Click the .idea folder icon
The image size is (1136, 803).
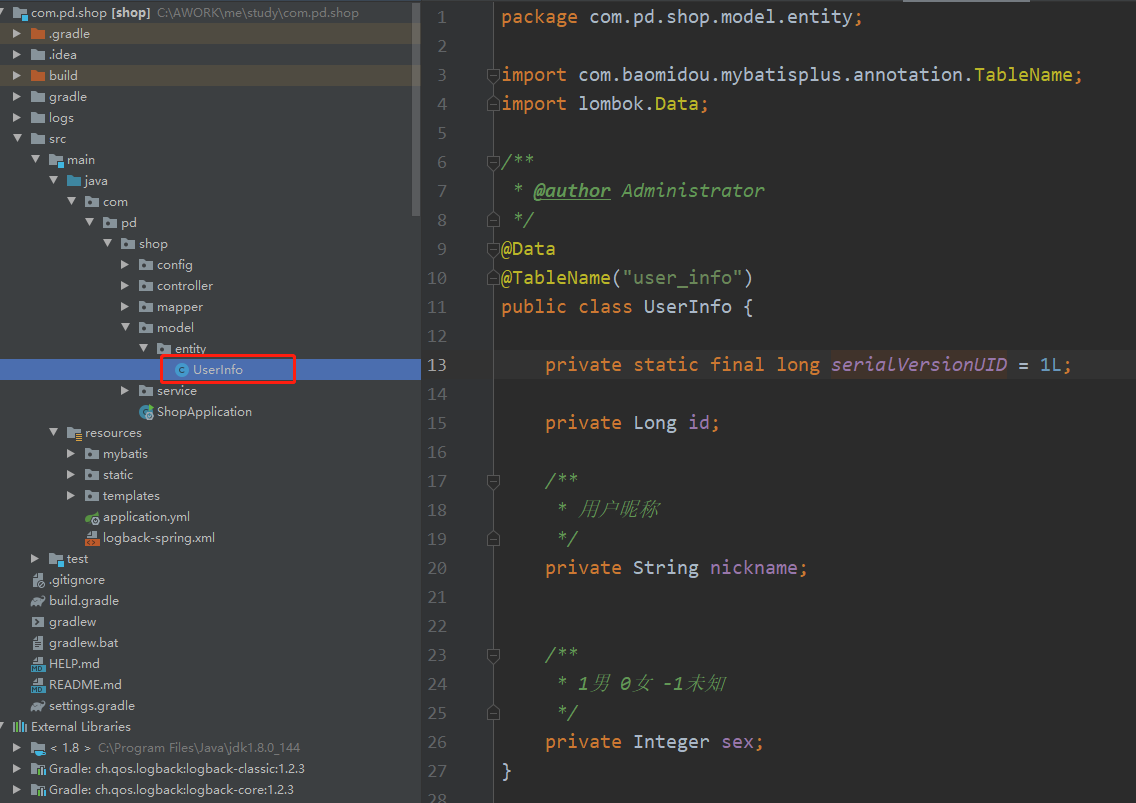[x=38, y=54]
